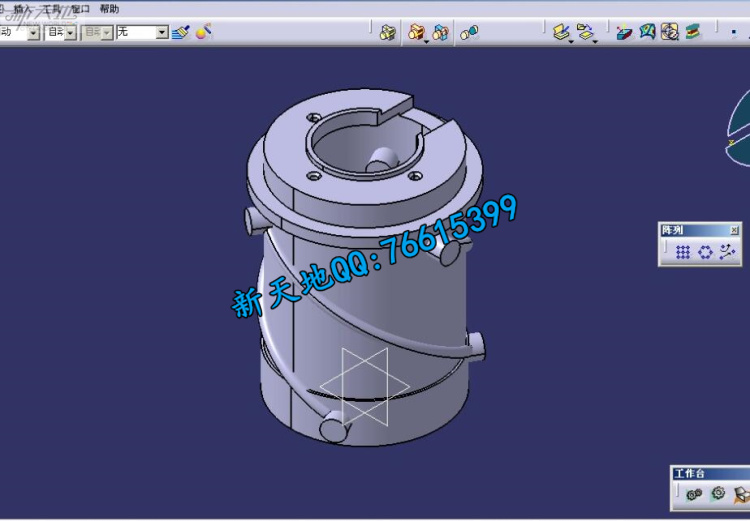The height and width of the screenshot is (521, 750).
Task: Click the green gear icon in 工作台 toolbar
Action: 717,494
